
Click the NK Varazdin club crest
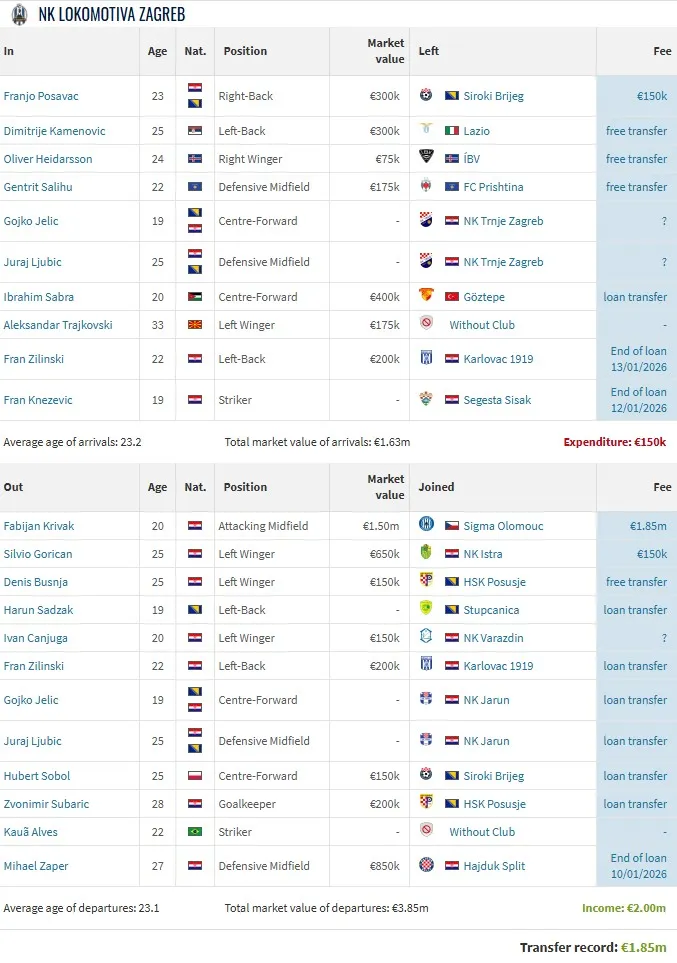pos(426,637)
